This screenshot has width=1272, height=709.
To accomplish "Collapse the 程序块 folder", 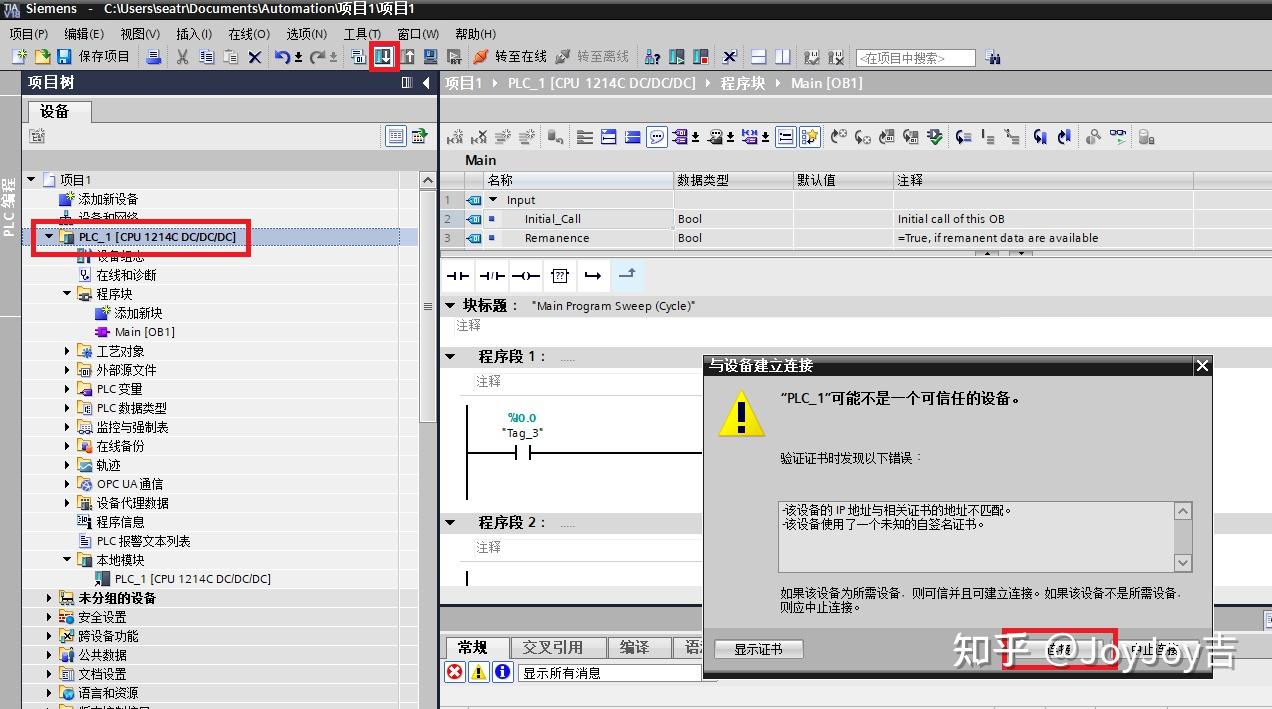I will coord(67,294).
